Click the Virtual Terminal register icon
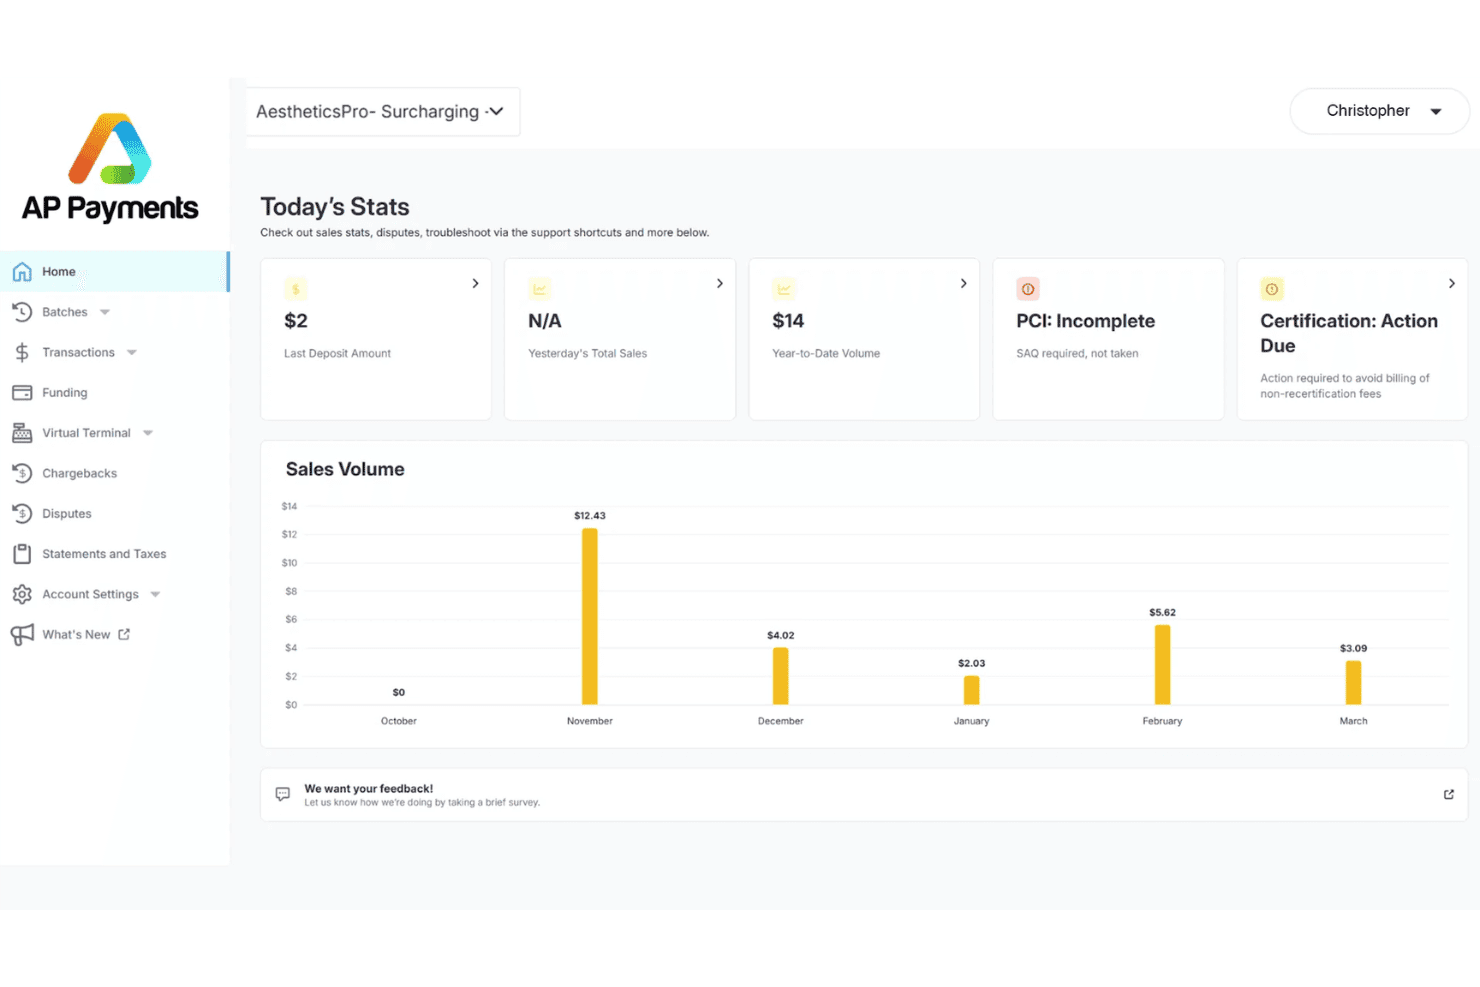The image size is (1480, 987). click(x=22, y=433)
